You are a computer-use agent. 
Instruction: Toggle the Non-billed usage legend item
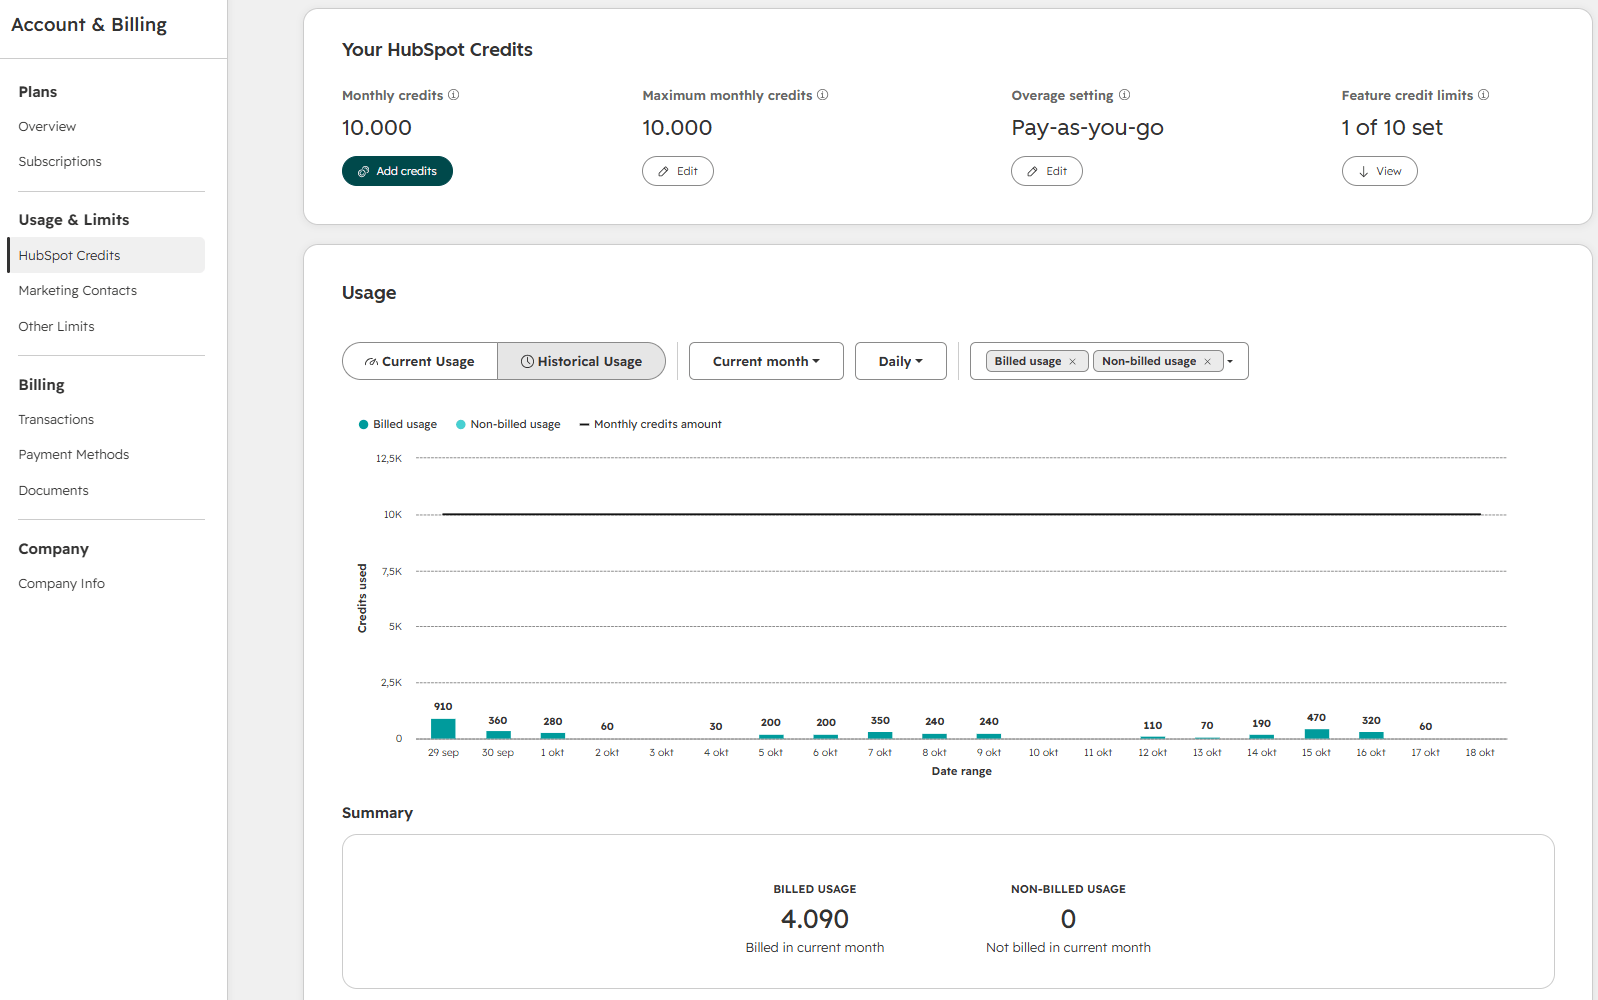click(508, 424)
